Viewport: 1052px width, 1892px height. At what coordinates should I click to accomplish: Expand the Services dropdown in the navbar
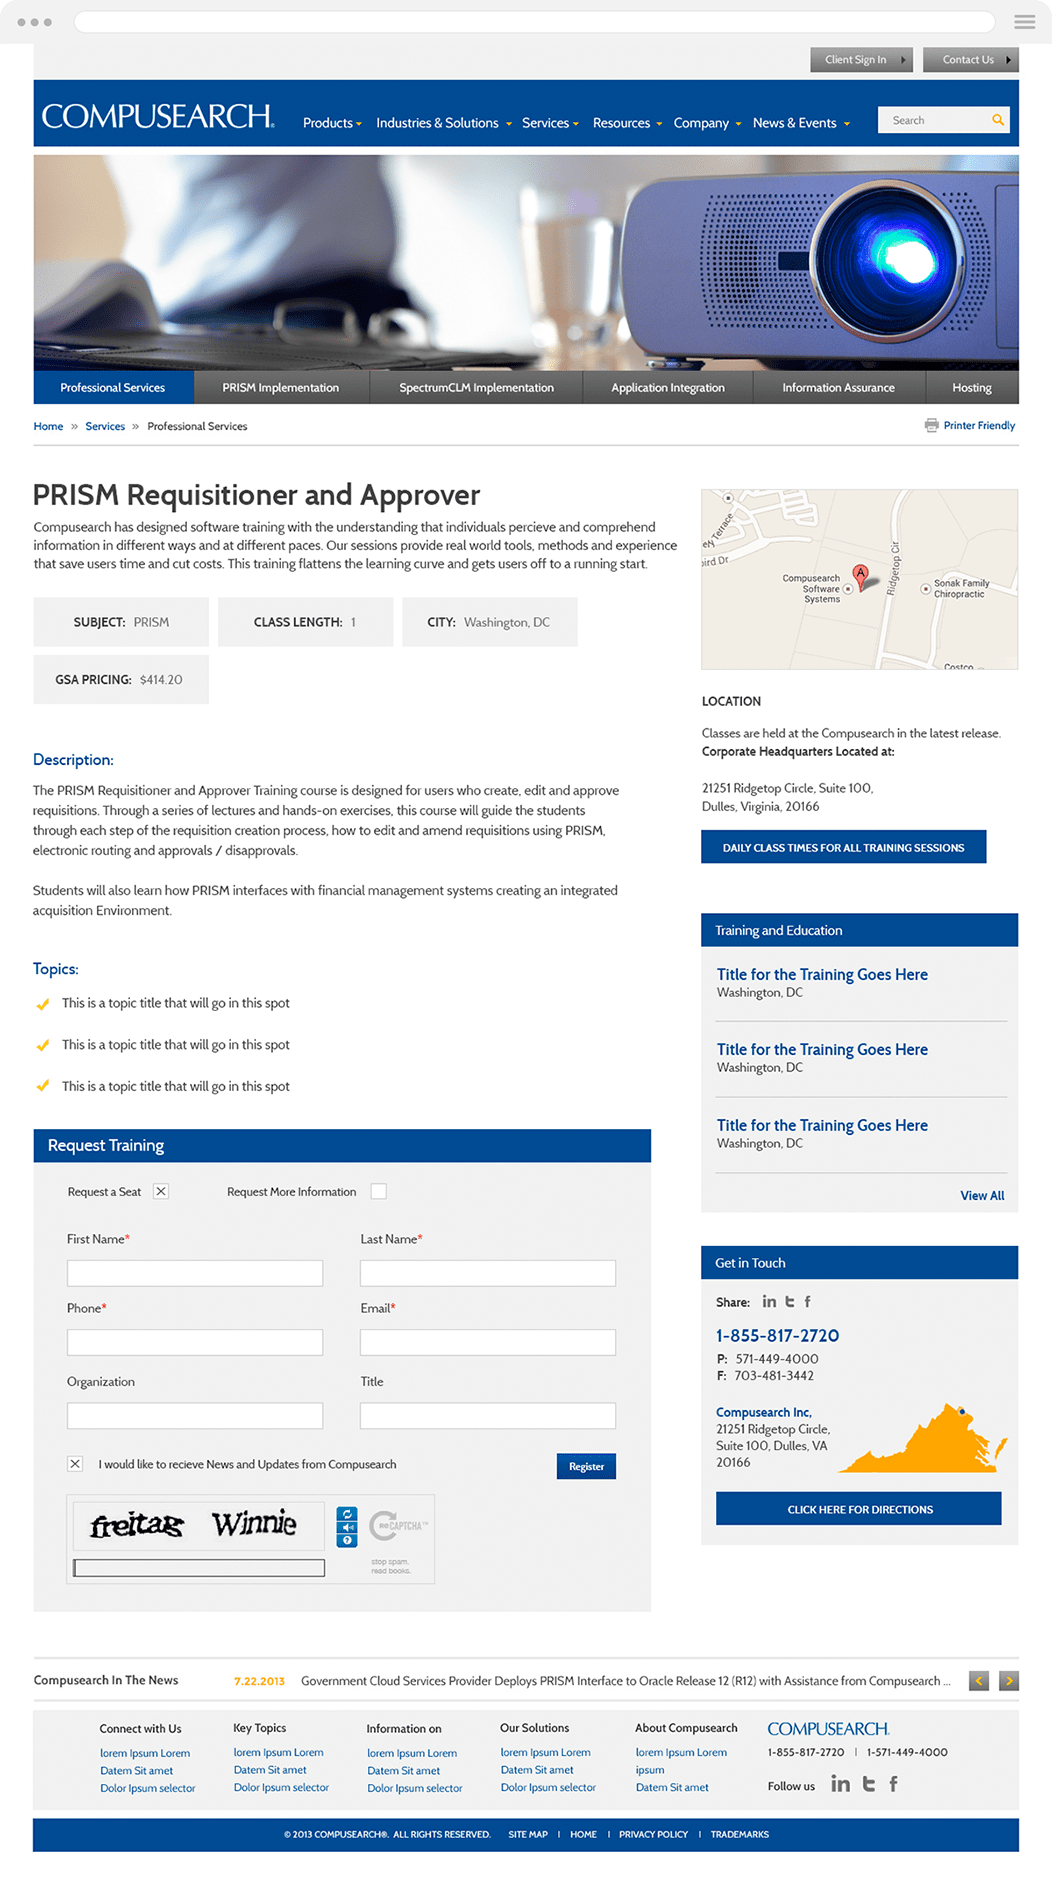tap(550, 123)
